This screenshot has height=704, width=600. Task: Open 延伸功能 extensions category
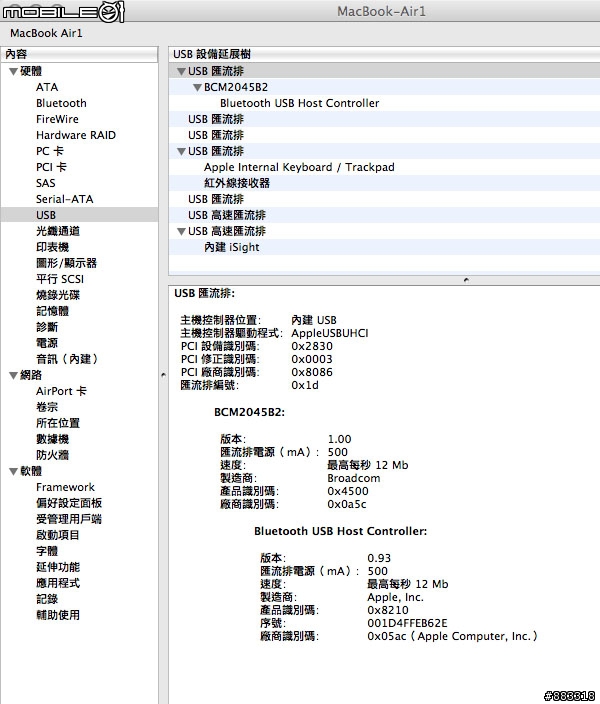58,567
